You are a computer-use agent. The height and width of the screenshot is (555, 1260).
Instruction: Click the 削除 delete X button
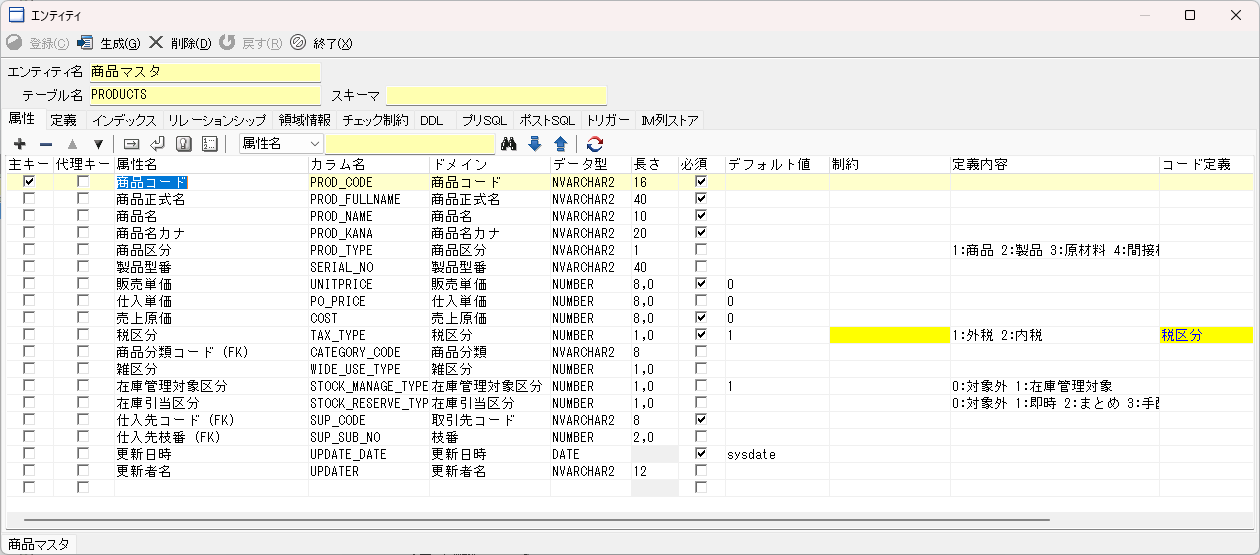click(180, 43)
